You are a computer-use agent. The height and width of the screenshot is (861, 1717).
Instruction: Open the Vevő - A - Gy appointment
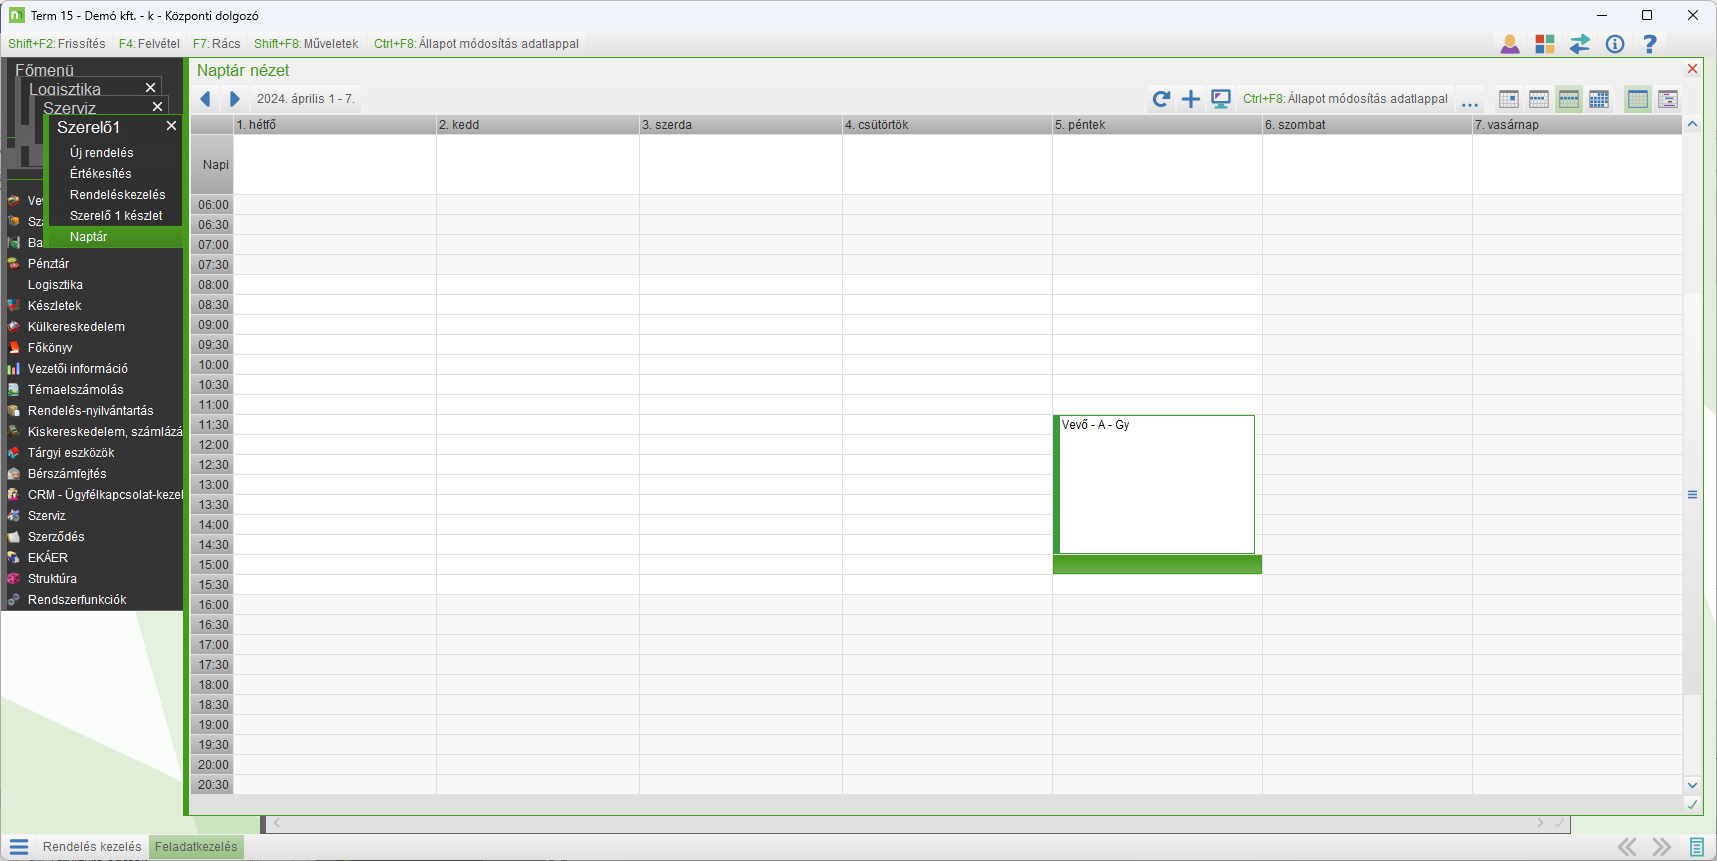(x=1156, y=485)
